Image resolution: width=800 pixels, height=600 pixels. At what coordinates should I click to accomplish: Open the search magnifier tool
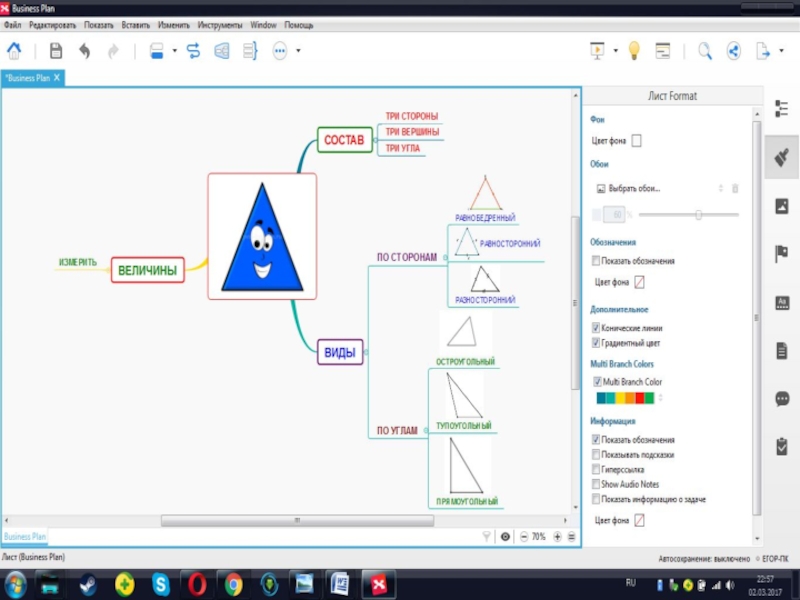point(705,51)
